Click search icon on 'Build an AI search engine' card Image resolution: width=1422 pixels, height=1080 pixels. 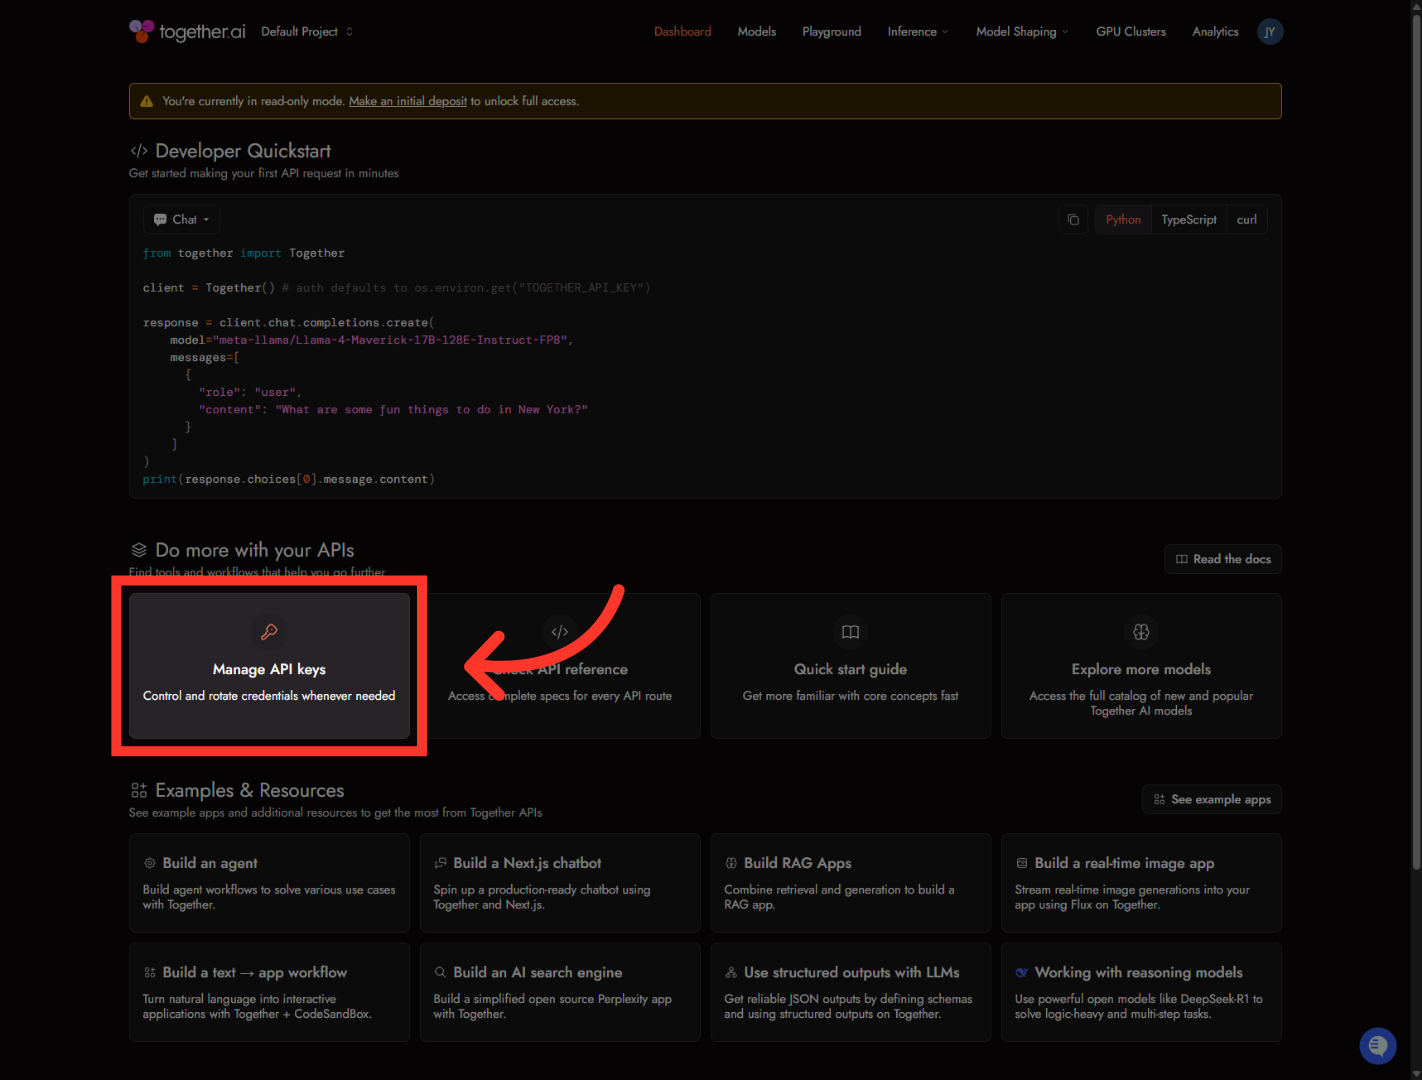[440, 972]
